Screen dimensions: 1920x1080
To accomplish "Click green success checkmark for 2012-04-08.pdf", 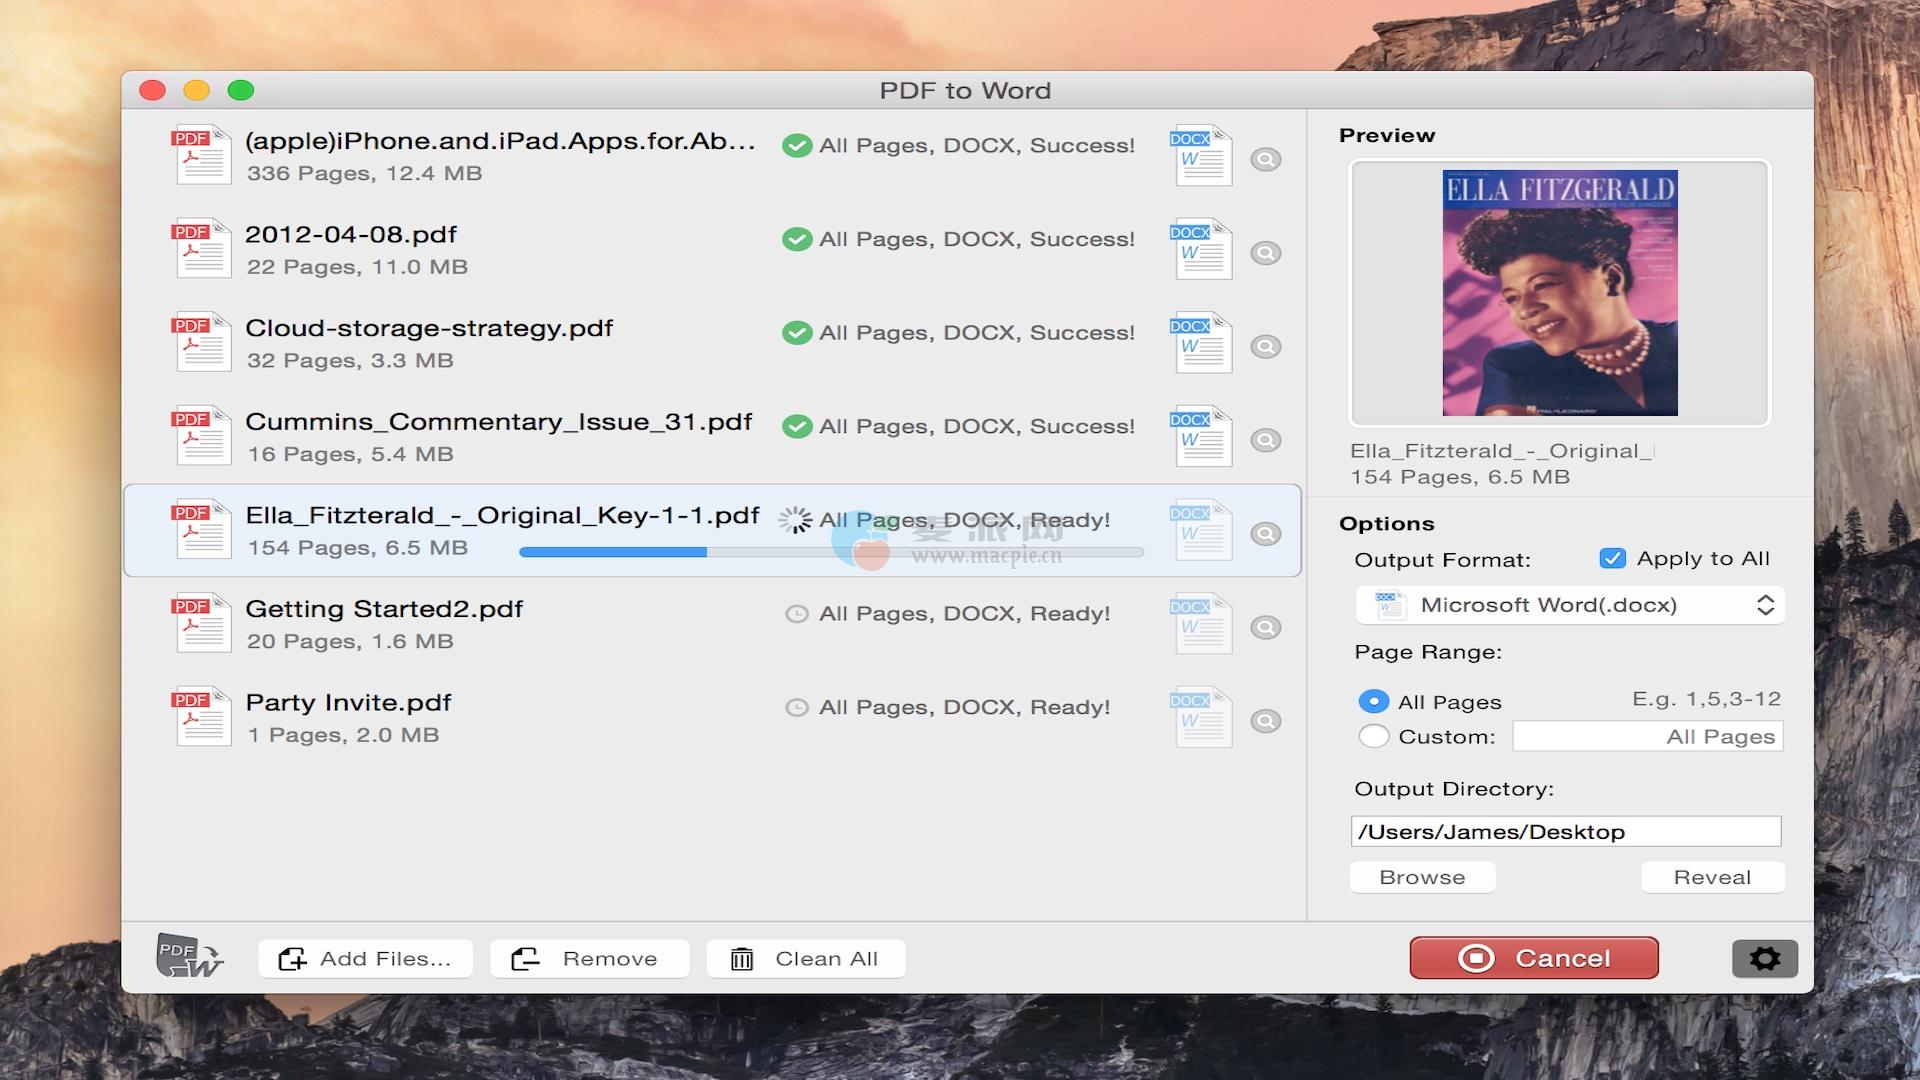I will 797,239.
